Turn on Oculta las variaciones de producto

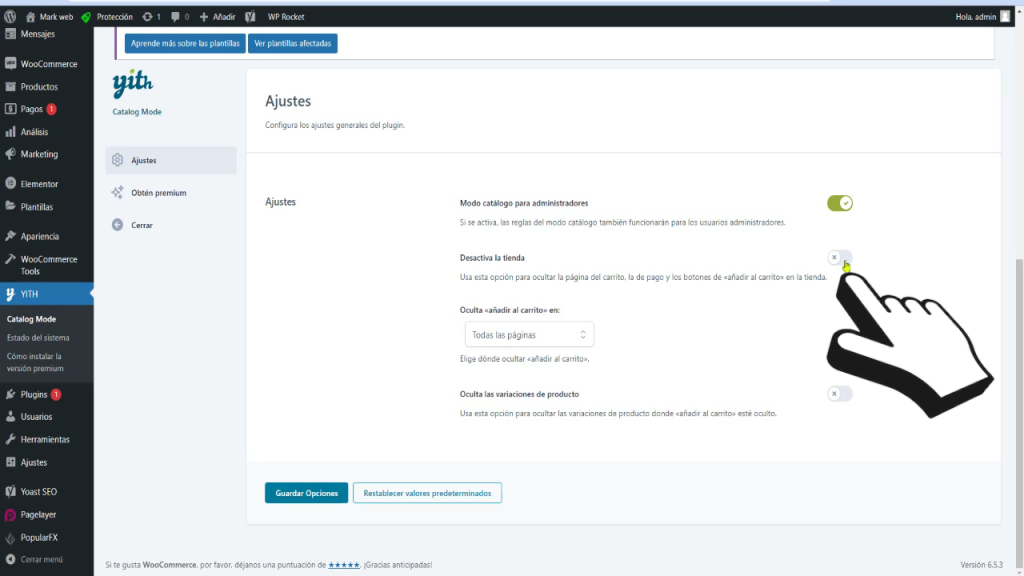[x=840, y=393]
